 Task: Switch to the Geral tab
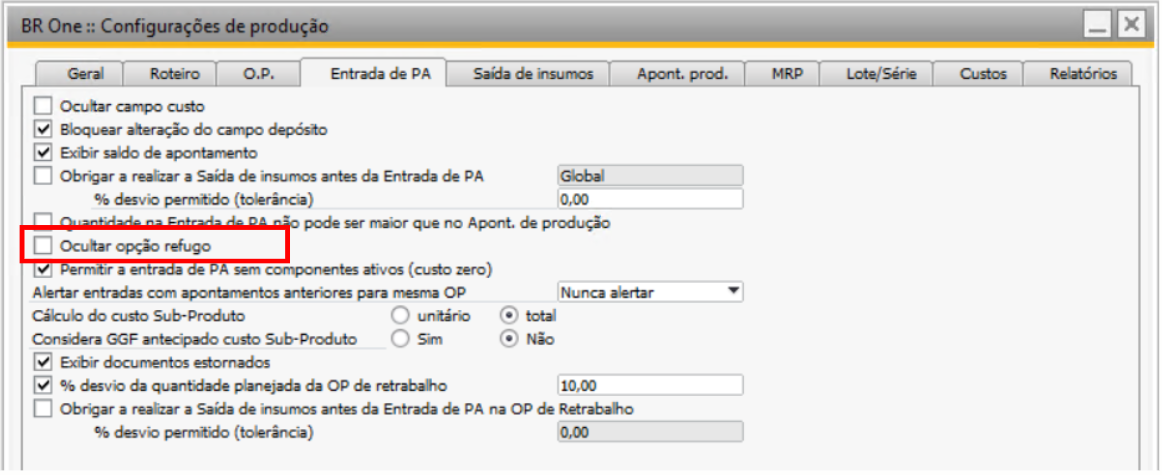(86, 74)
